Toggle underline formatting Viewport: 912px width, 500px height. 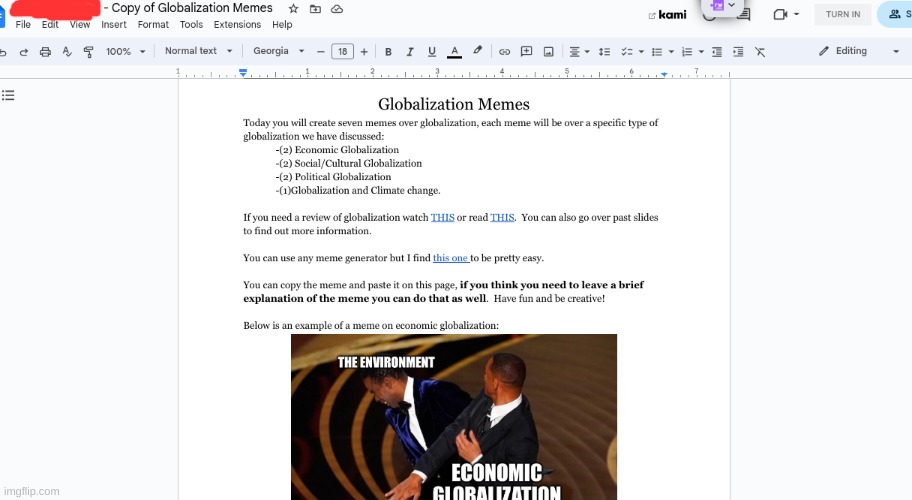pyautogui.click(x=432, y=52)
